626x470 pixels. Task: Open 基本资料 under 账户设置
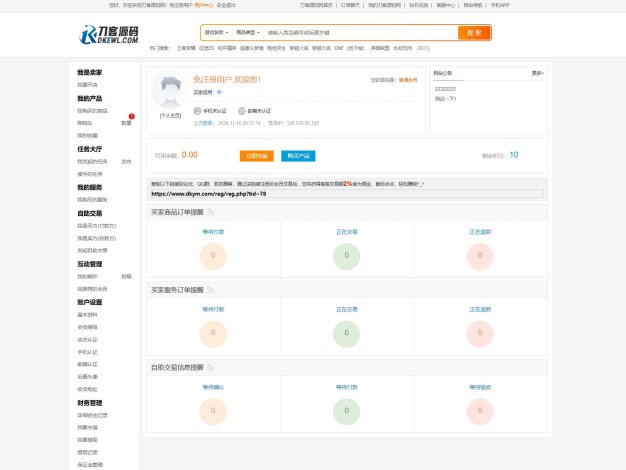(x=87, y=315)
